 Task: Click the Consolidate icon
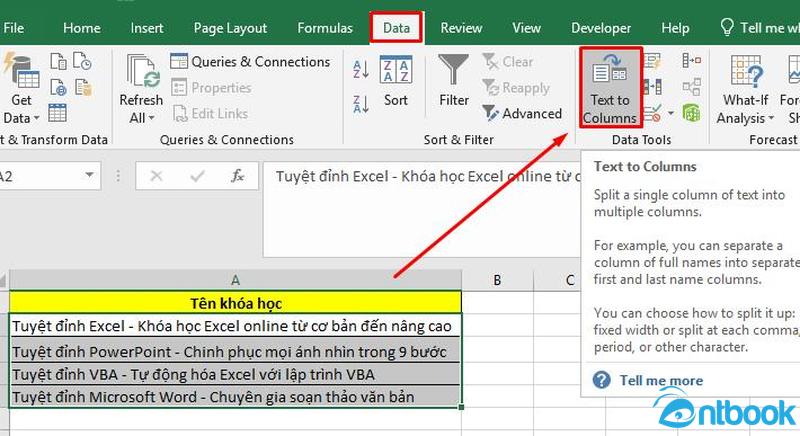(691, 61)
